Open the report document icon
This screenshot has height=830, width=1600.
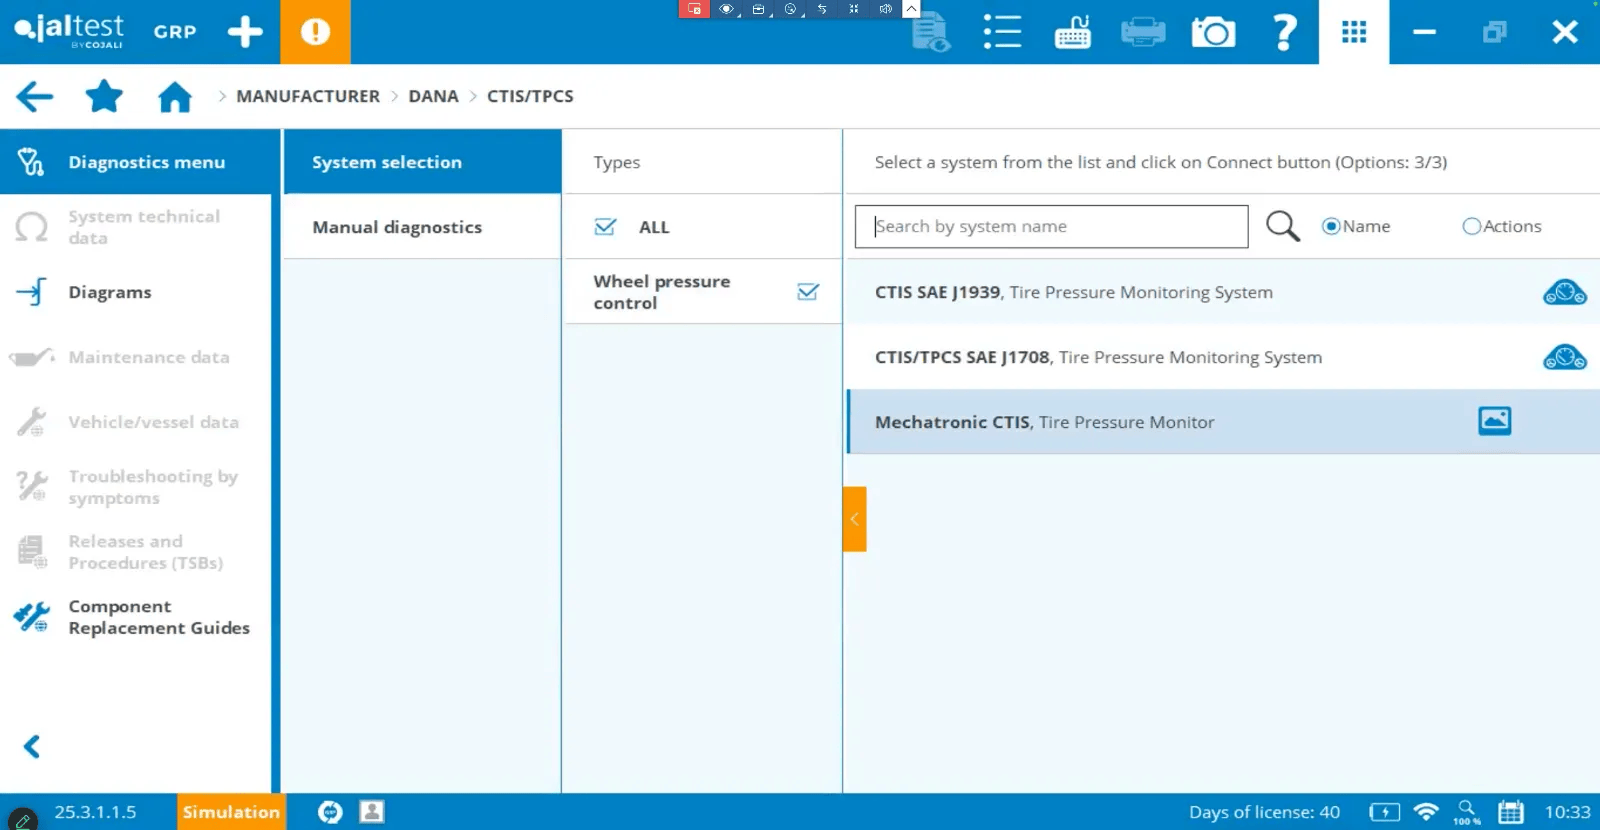tap(931, 32)
